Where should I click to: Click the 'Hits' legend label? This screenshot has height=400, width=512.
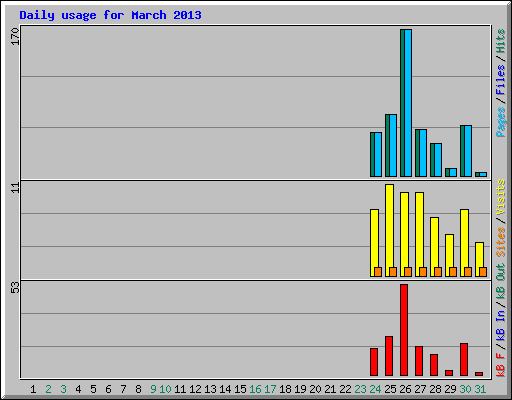pos(501,41)
